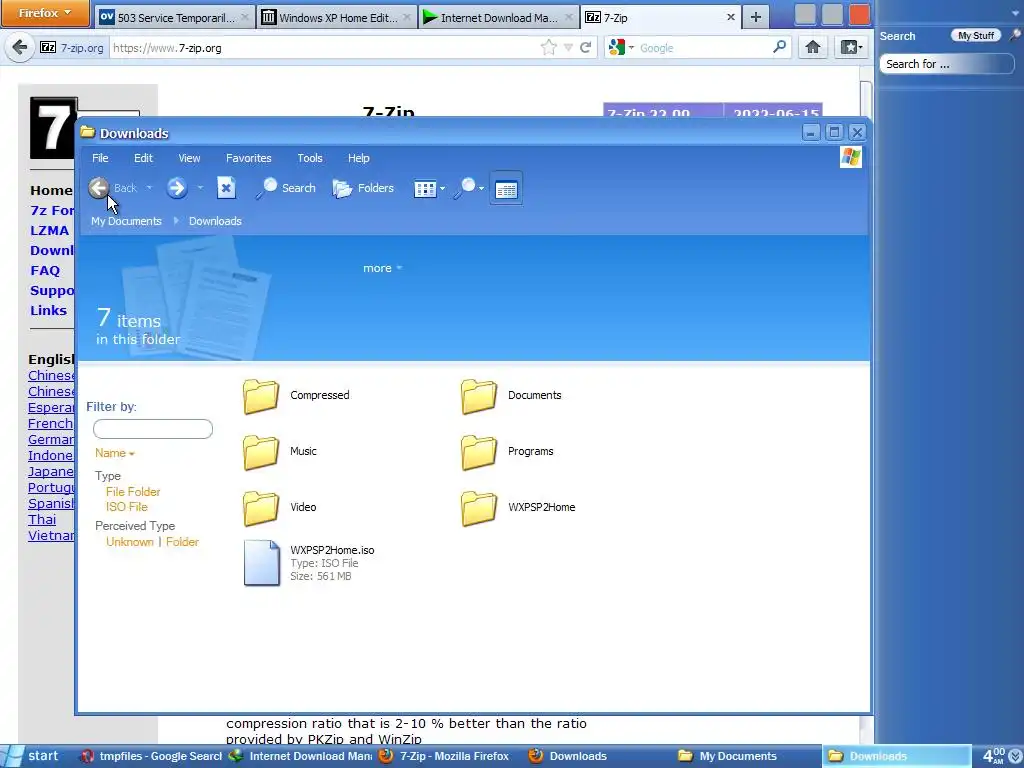Click the Firefox URL address bar
Viewport: 1024px width, 768px height.
[x=323, y=48]
